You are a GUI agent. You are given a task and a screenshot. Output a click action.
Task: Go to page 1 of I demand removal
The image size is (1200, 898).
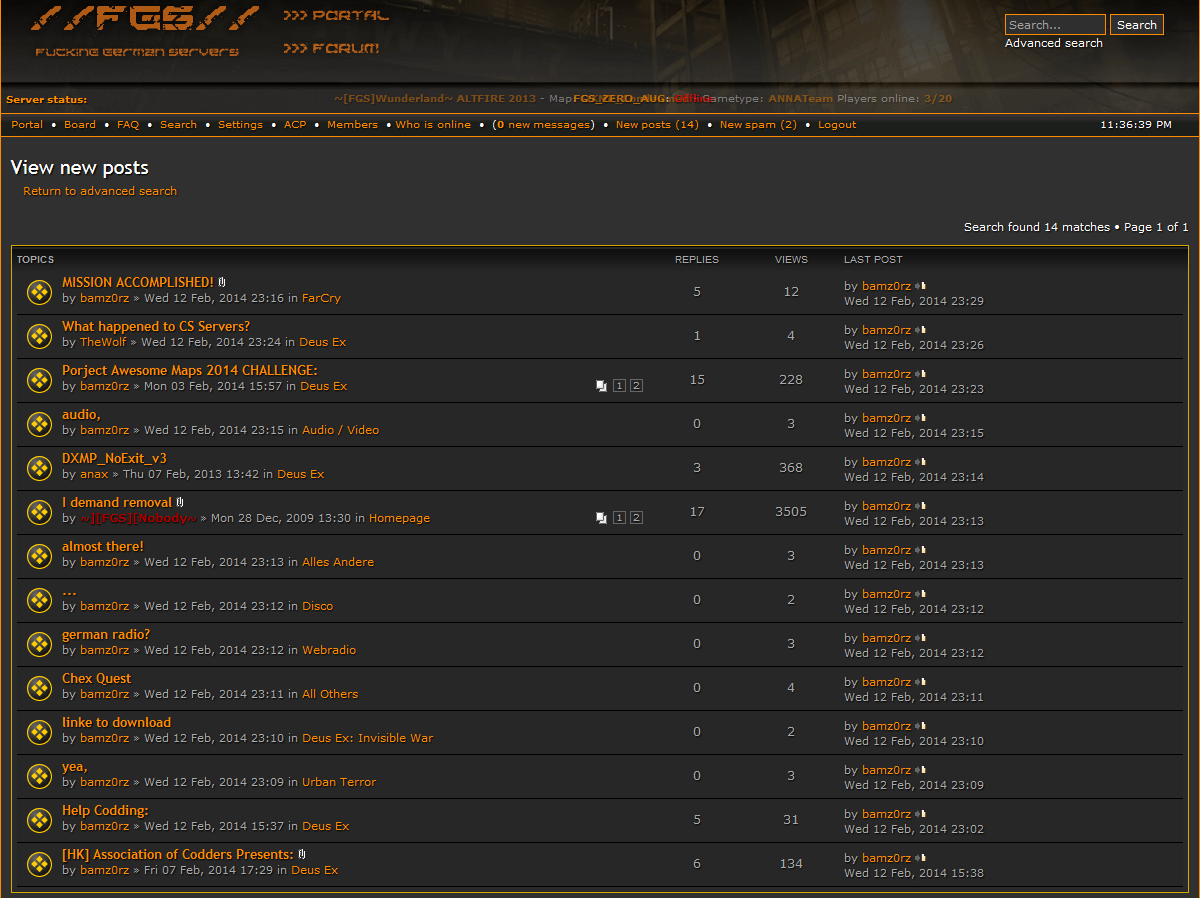619,518
